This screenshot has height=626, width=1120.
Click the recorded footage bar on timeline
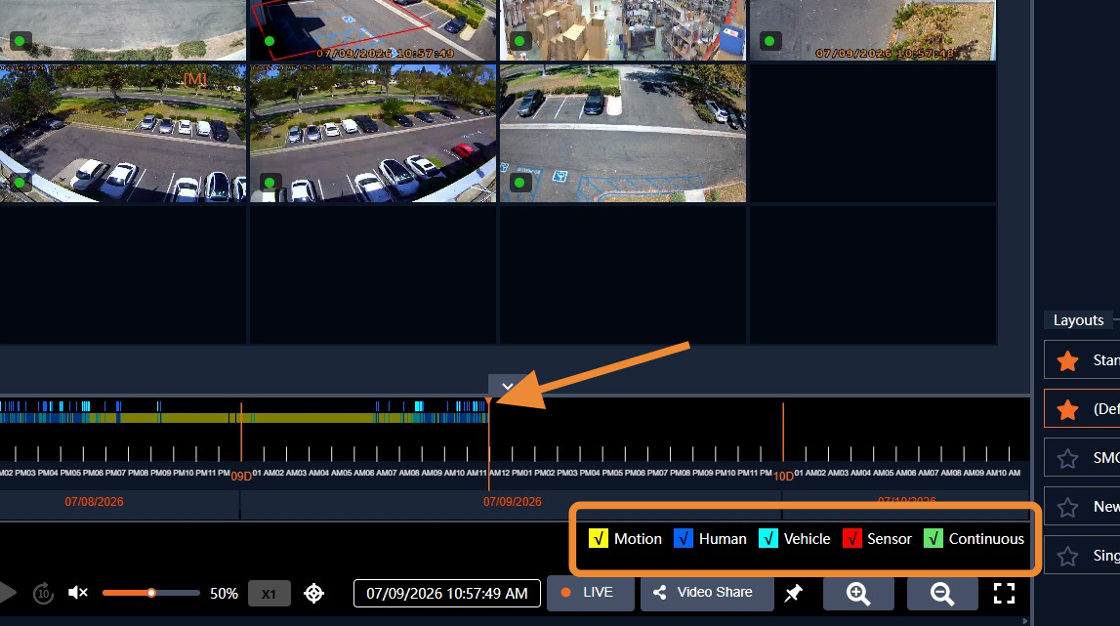[243, 417]
